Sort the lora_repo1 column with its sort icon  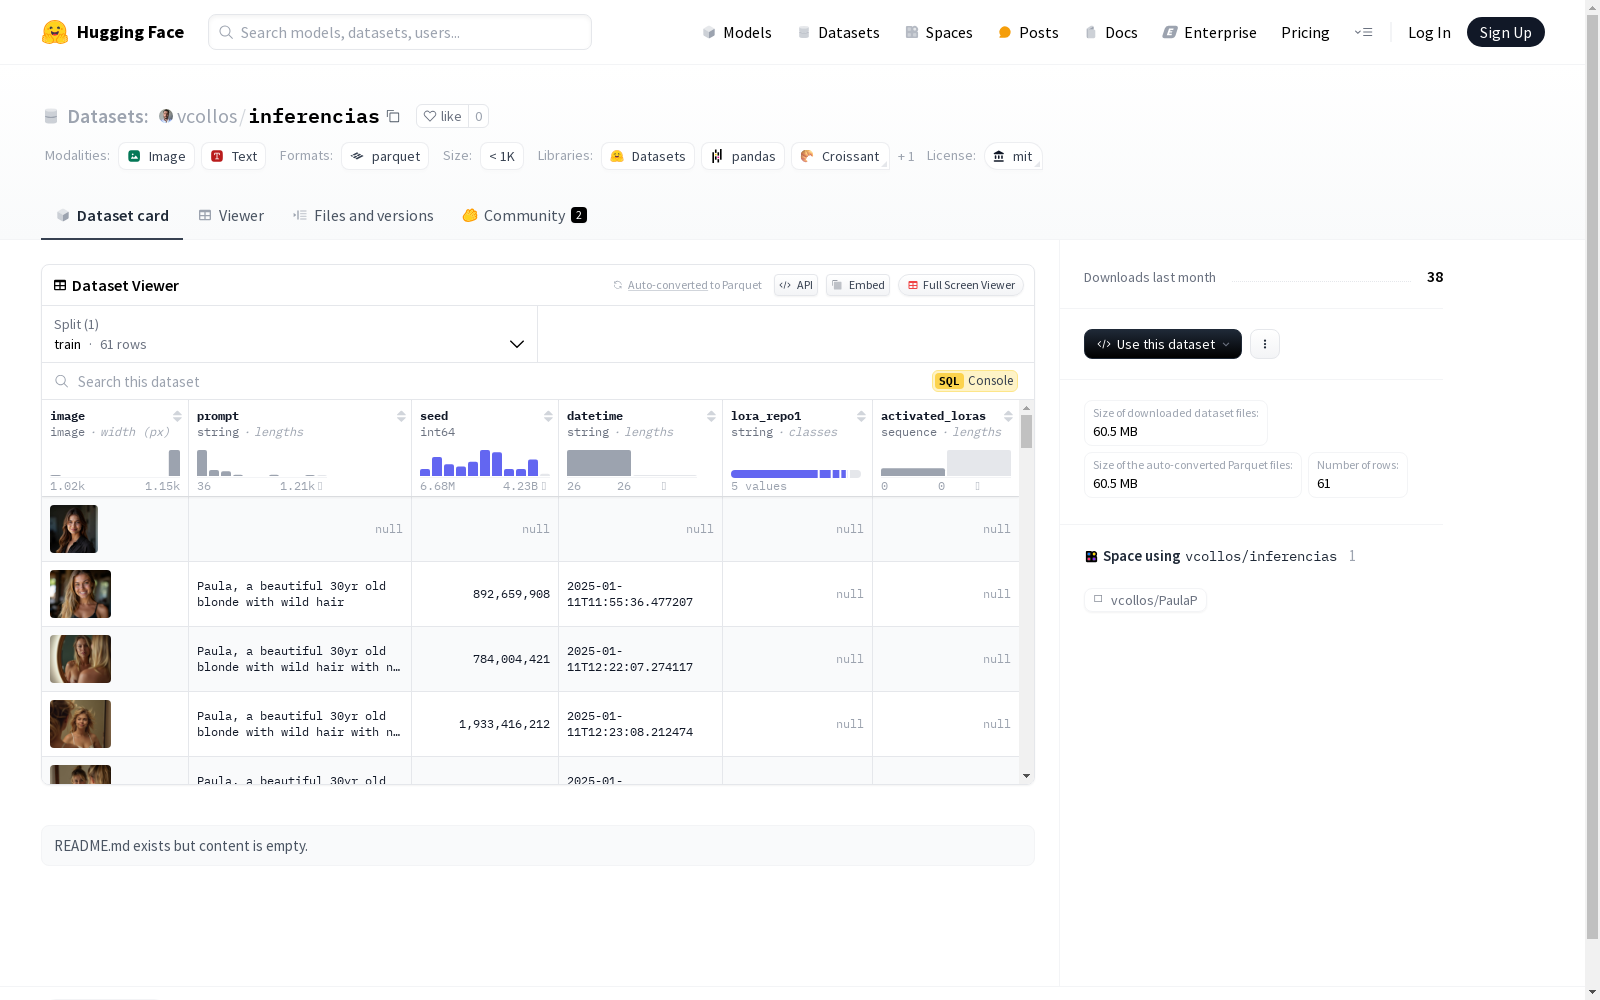(861, 416)
